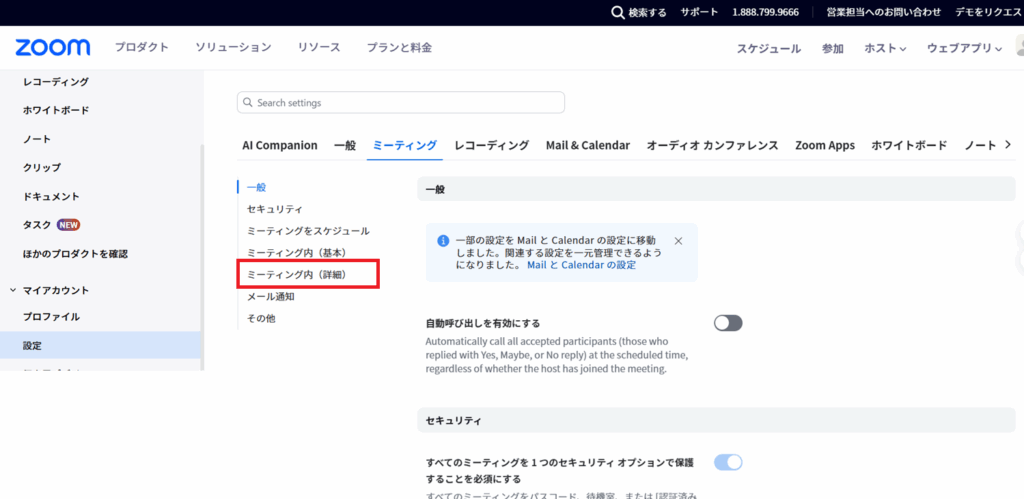Click the Mail と Calendar の設定 link
The width and height of the screenshot is (1024, 499).
pyautogui.click(x=581, y=265)
